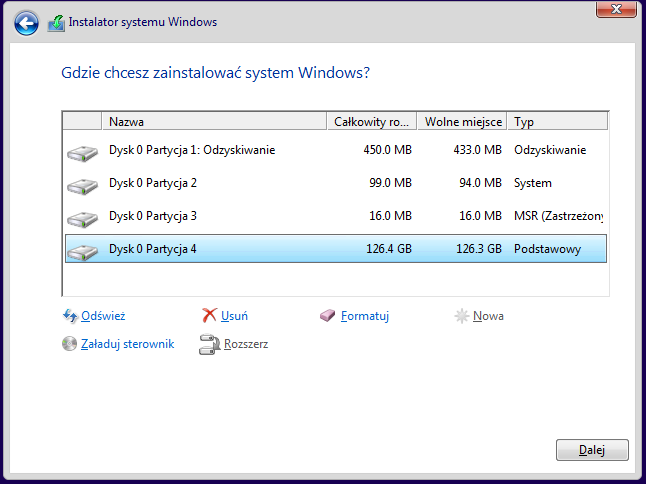Viewport: 646px width, 484px height.
Task: Click the 433.0 MB free space cell
Action: point(477,150)
